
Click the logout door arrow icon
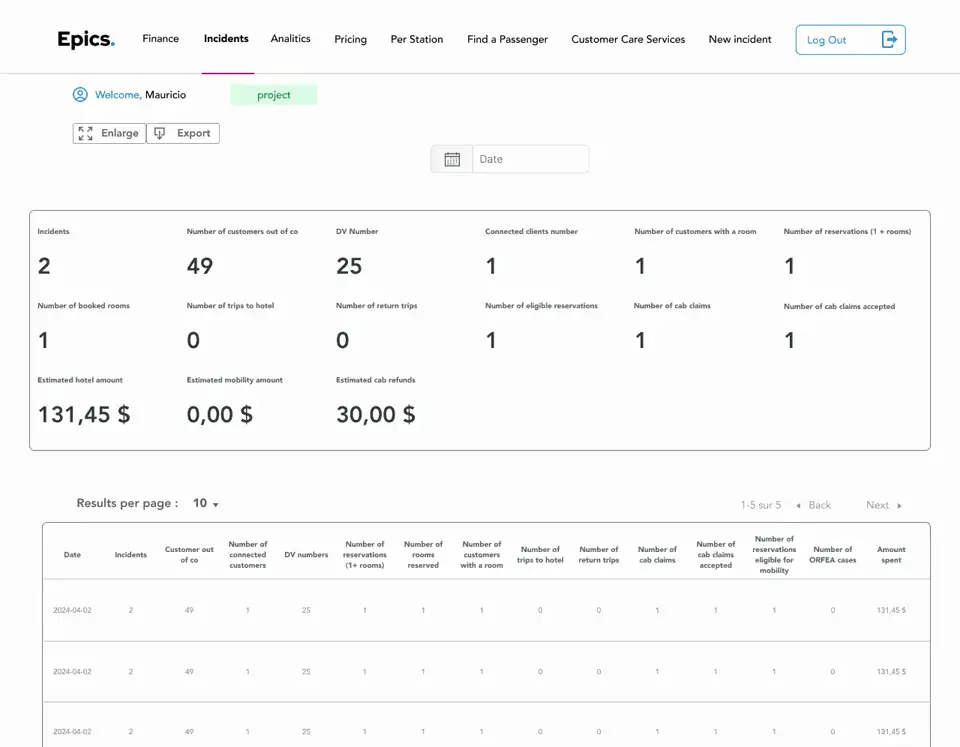coord(889,40)
